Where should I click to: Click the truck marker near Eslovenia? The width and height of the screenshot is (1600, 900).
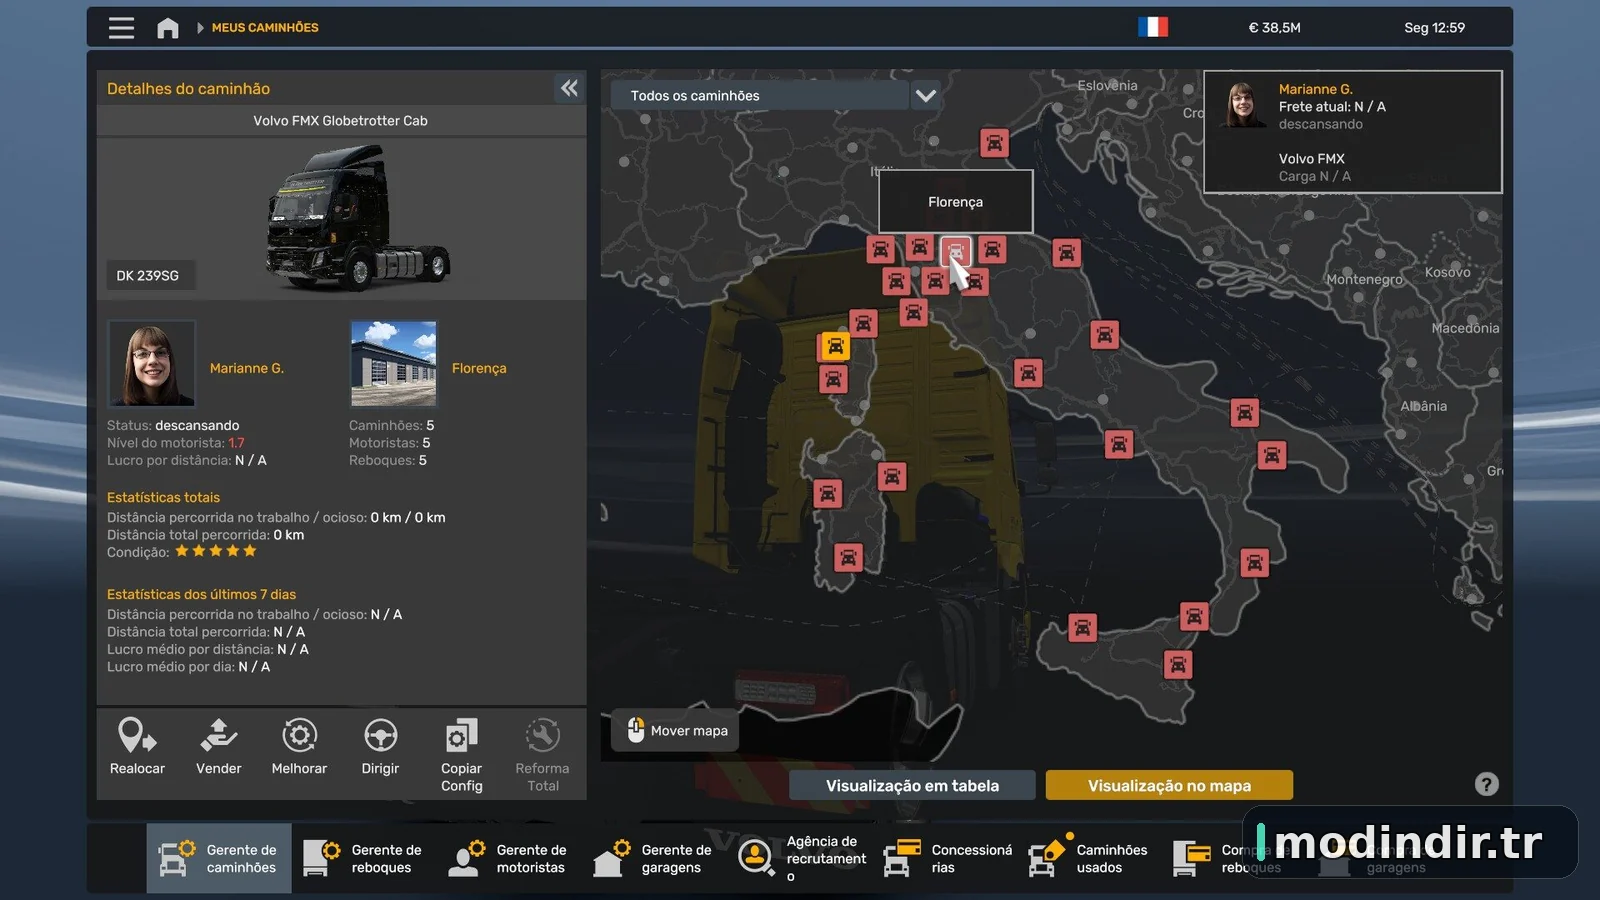click(994, 143)
